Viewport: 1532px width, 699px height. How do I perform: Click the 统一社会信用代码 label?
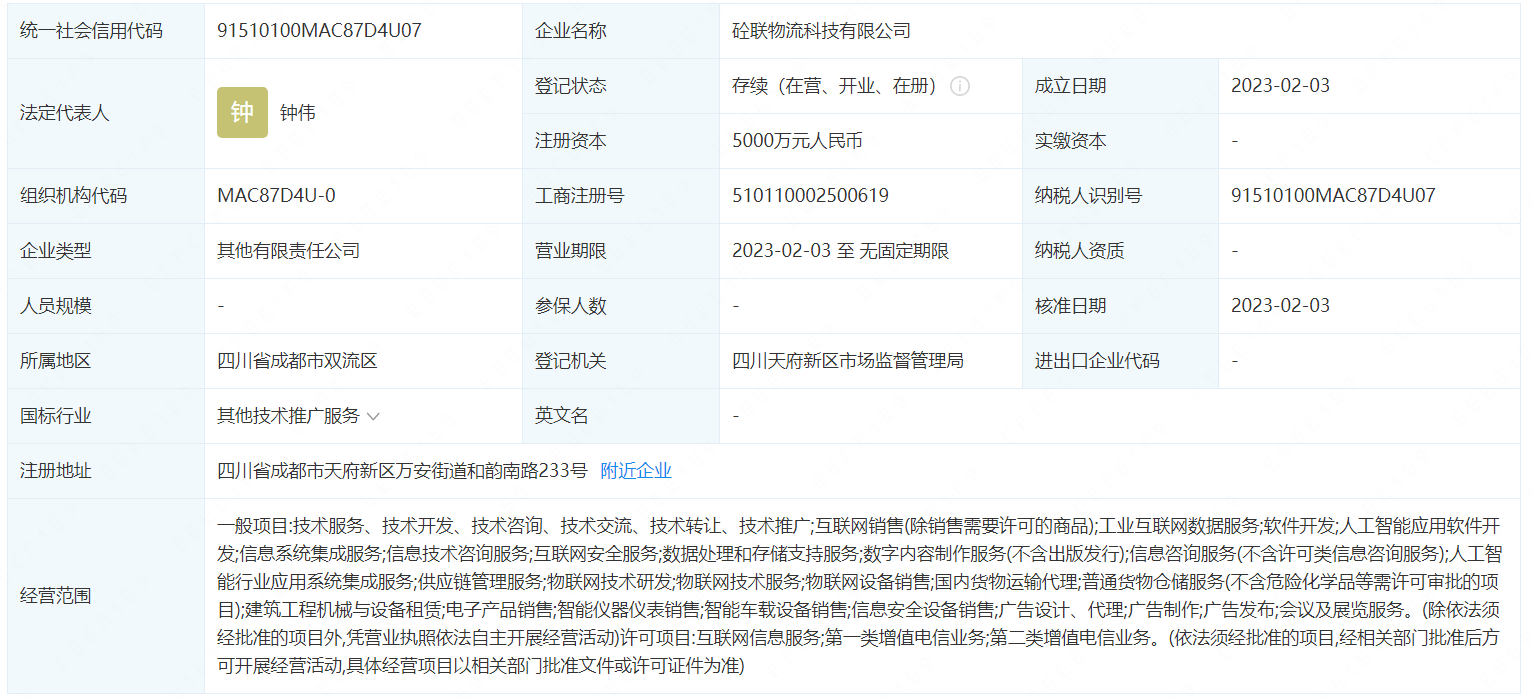click(91, 31)
